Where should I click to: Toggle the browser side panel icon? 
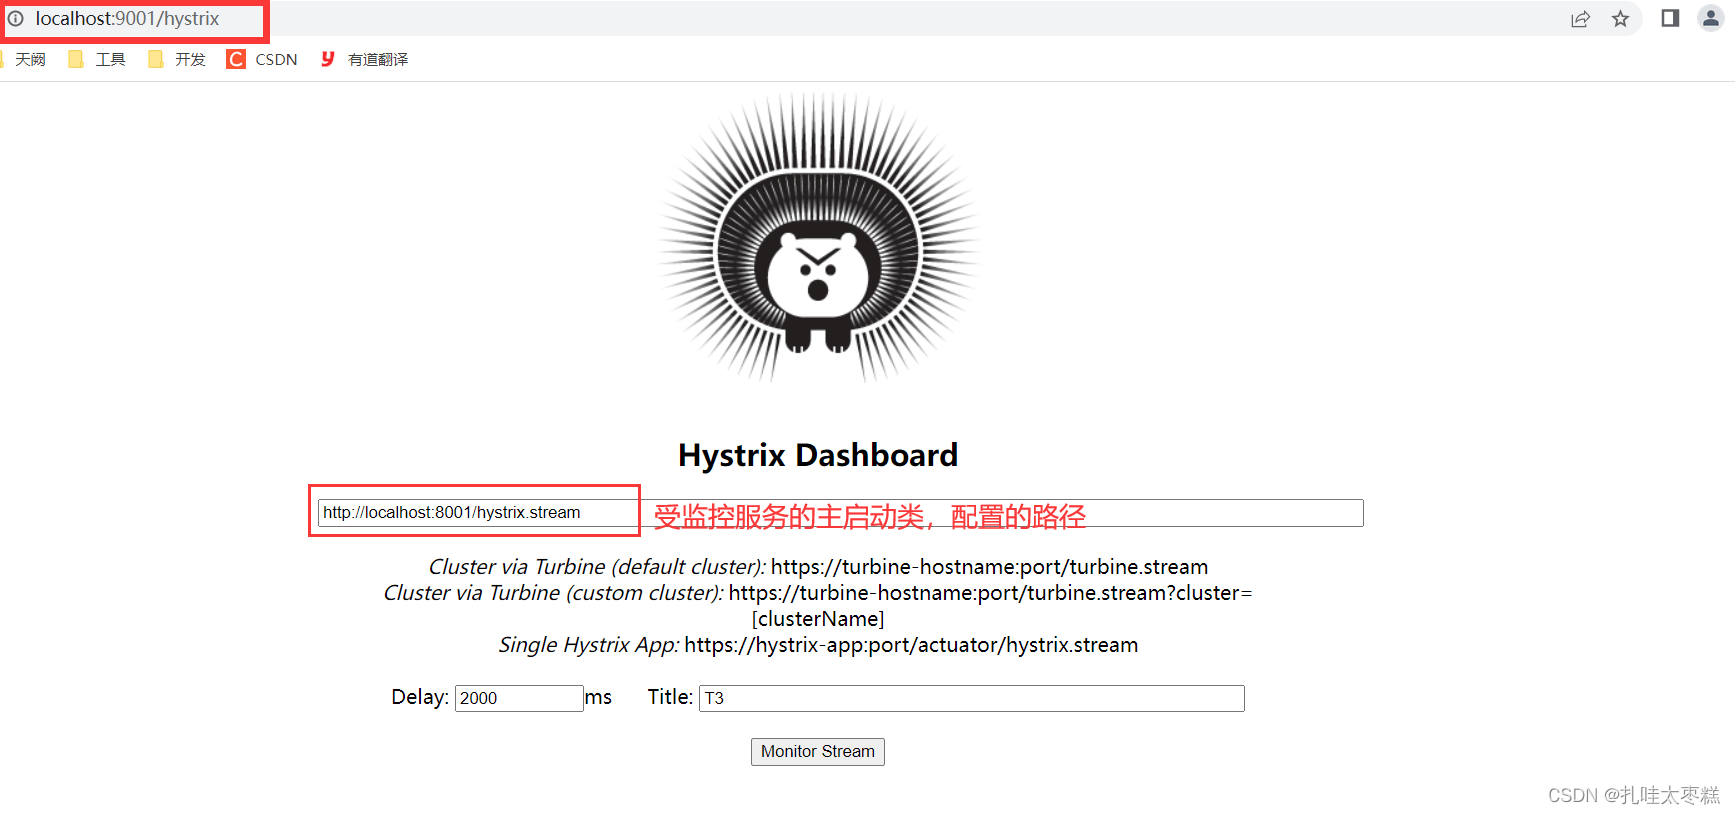click(1670, 18)
